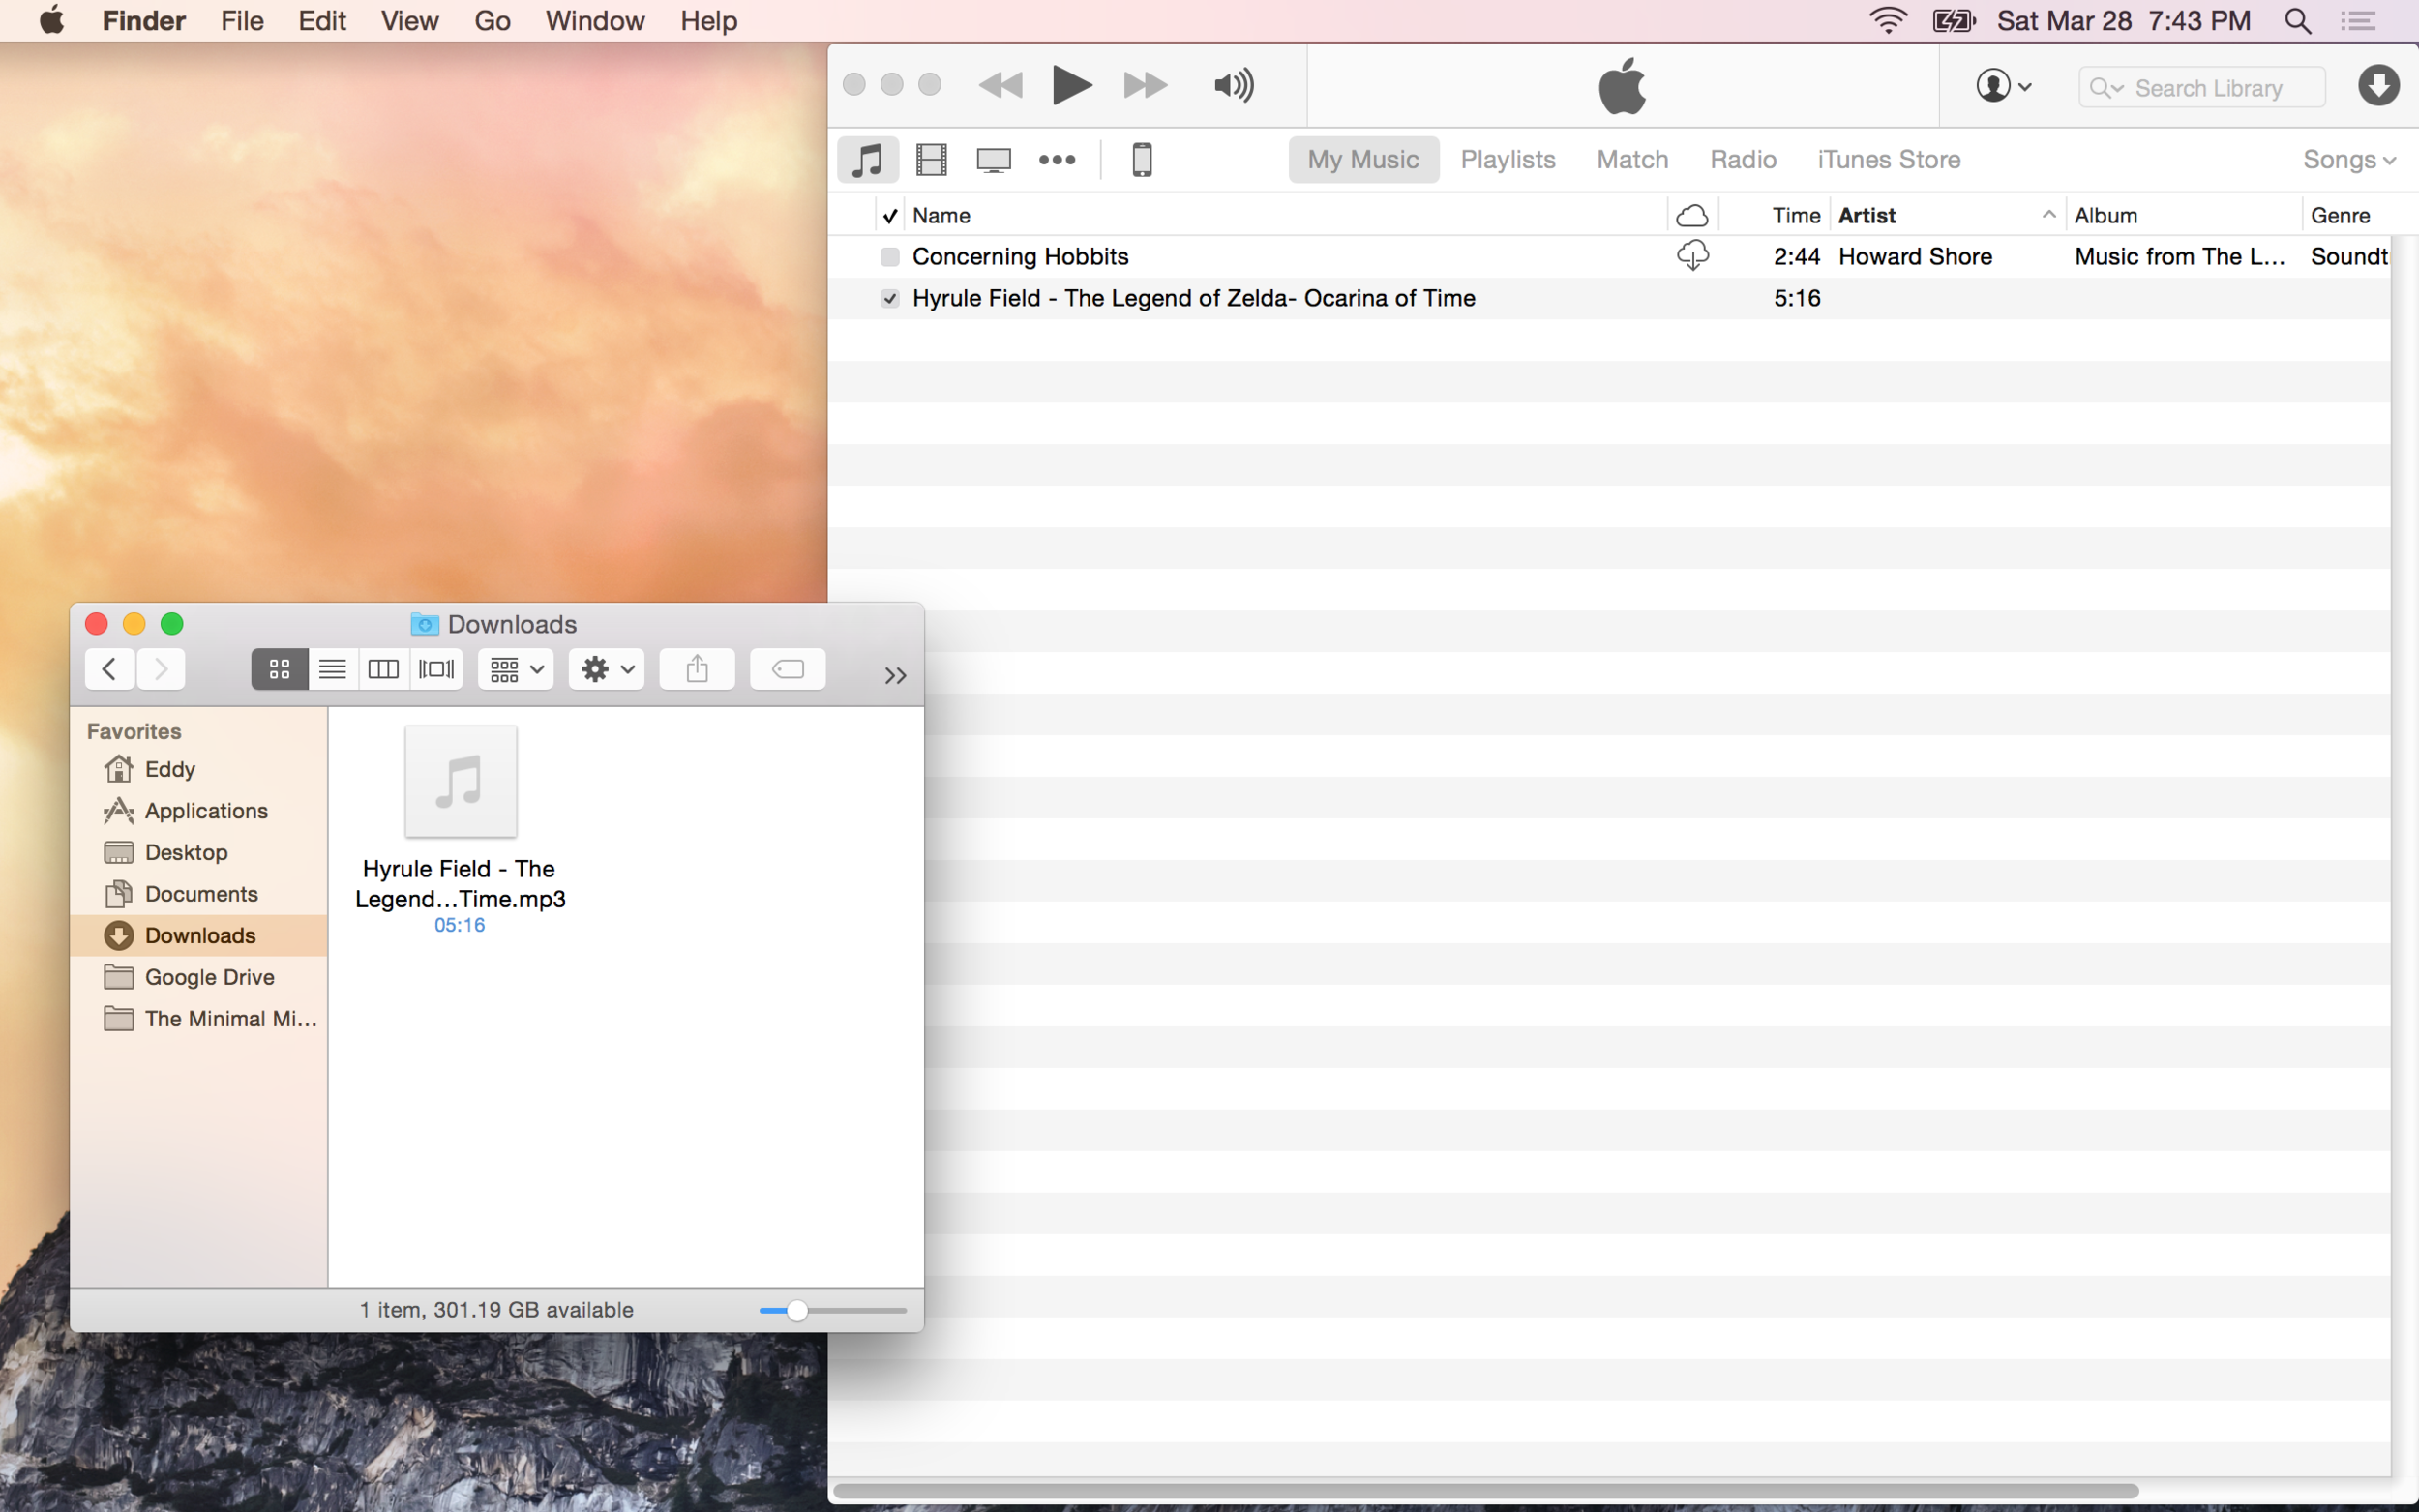Image resolution: width=2419 pixels, height=1512 pixels.
Task: Open Spotlight search in menu bar
Action: 2297,20
